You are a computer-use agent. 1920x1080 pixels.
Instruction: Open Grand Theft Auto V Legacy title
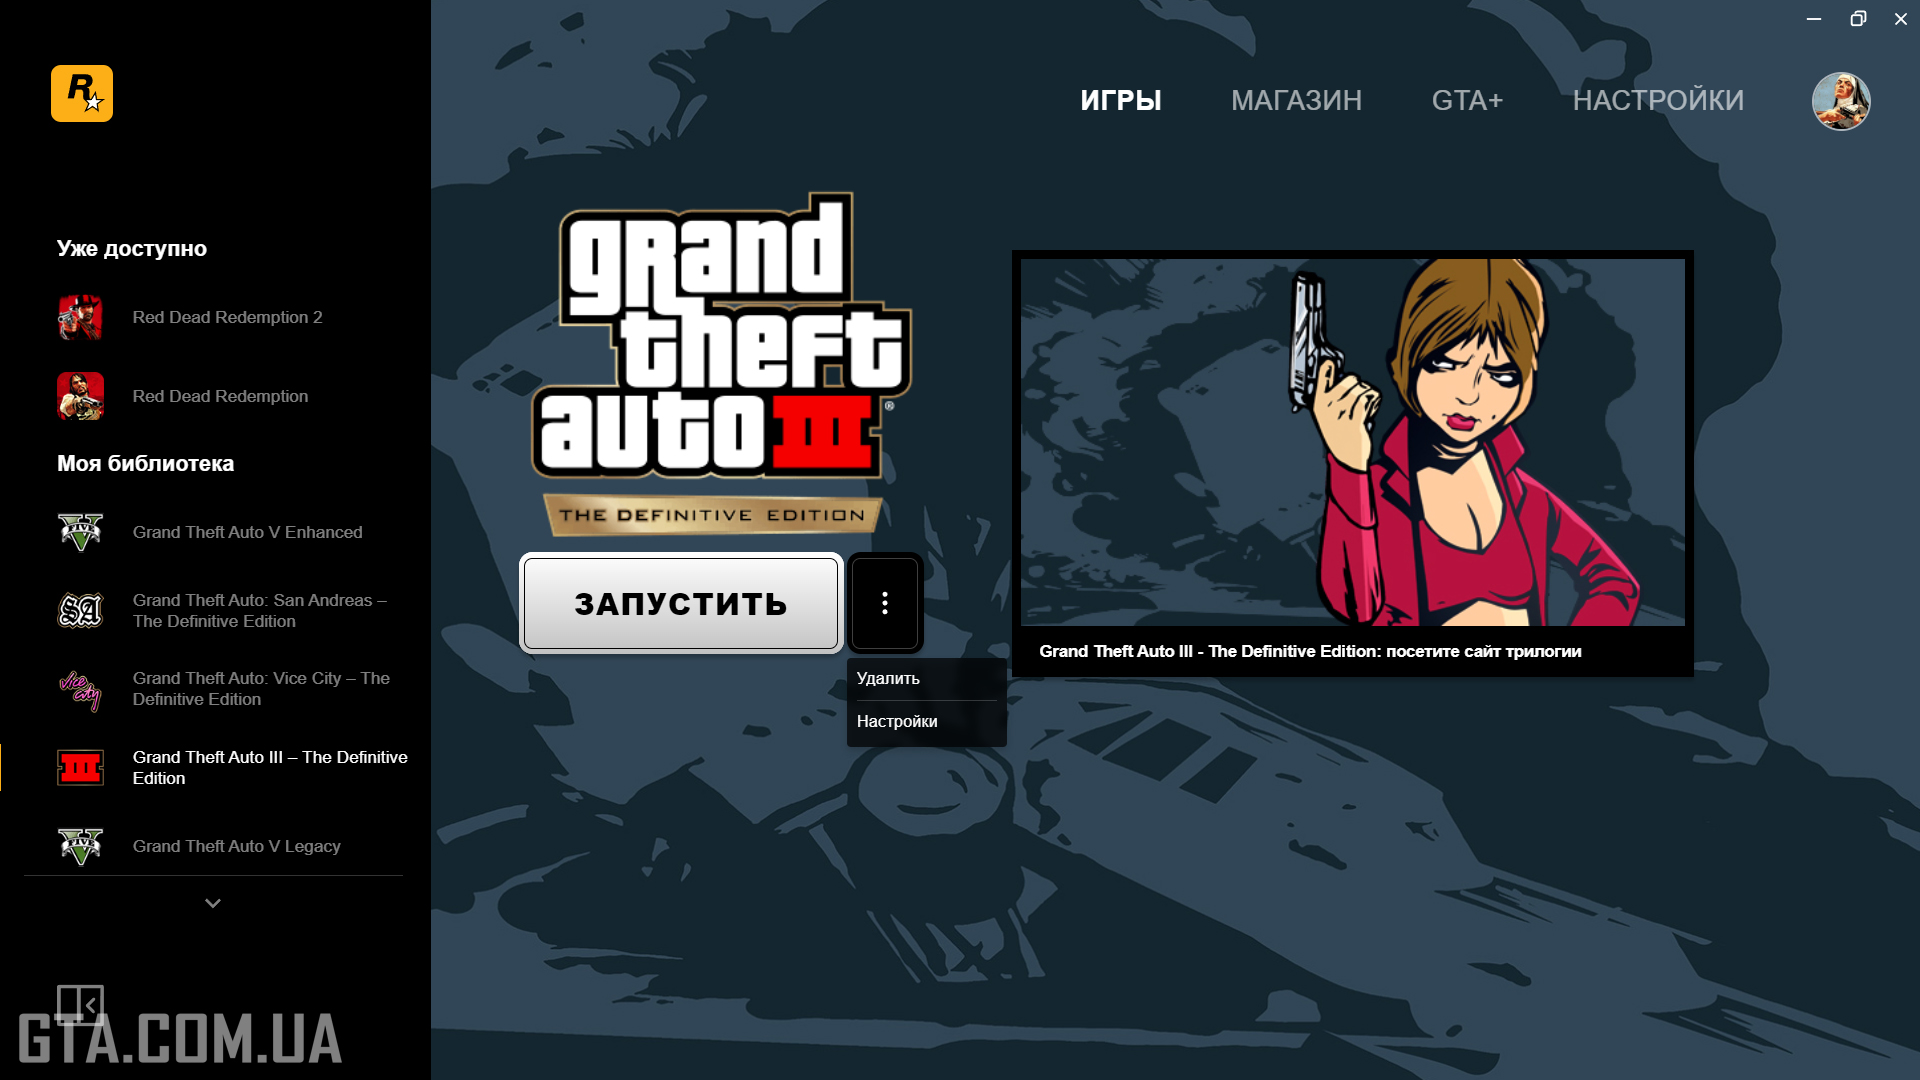(236, 846)
